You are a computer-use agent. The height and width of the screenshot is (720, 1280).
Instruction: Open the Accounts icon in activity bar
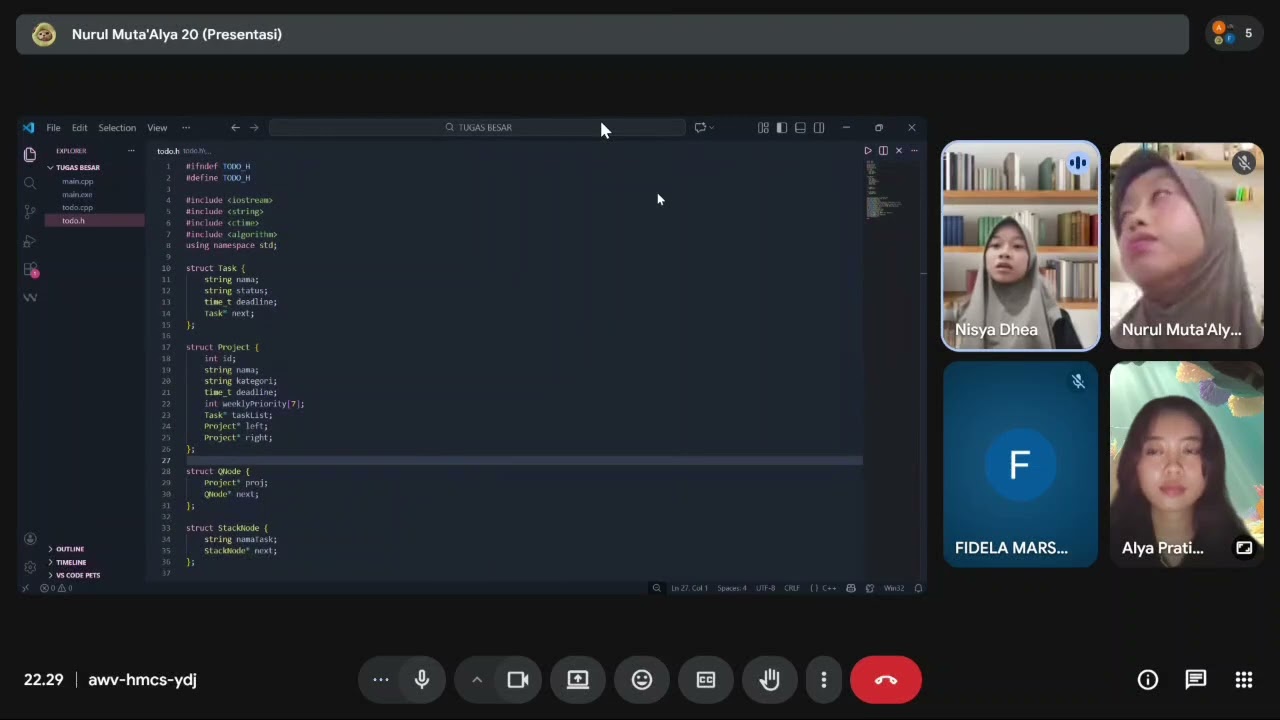[x=30, y=539]
